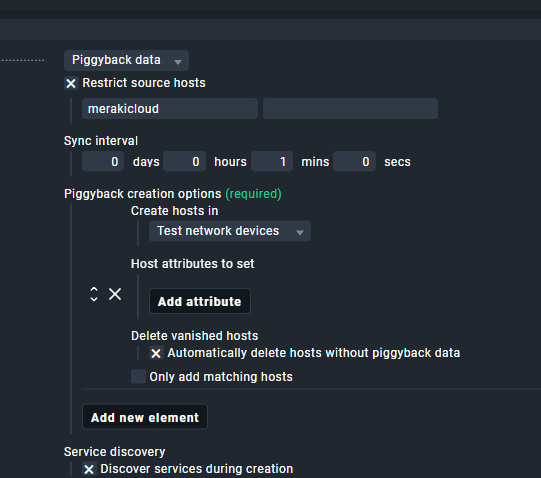Open Test network devices folder dropdown

click(x=230, y=231)
